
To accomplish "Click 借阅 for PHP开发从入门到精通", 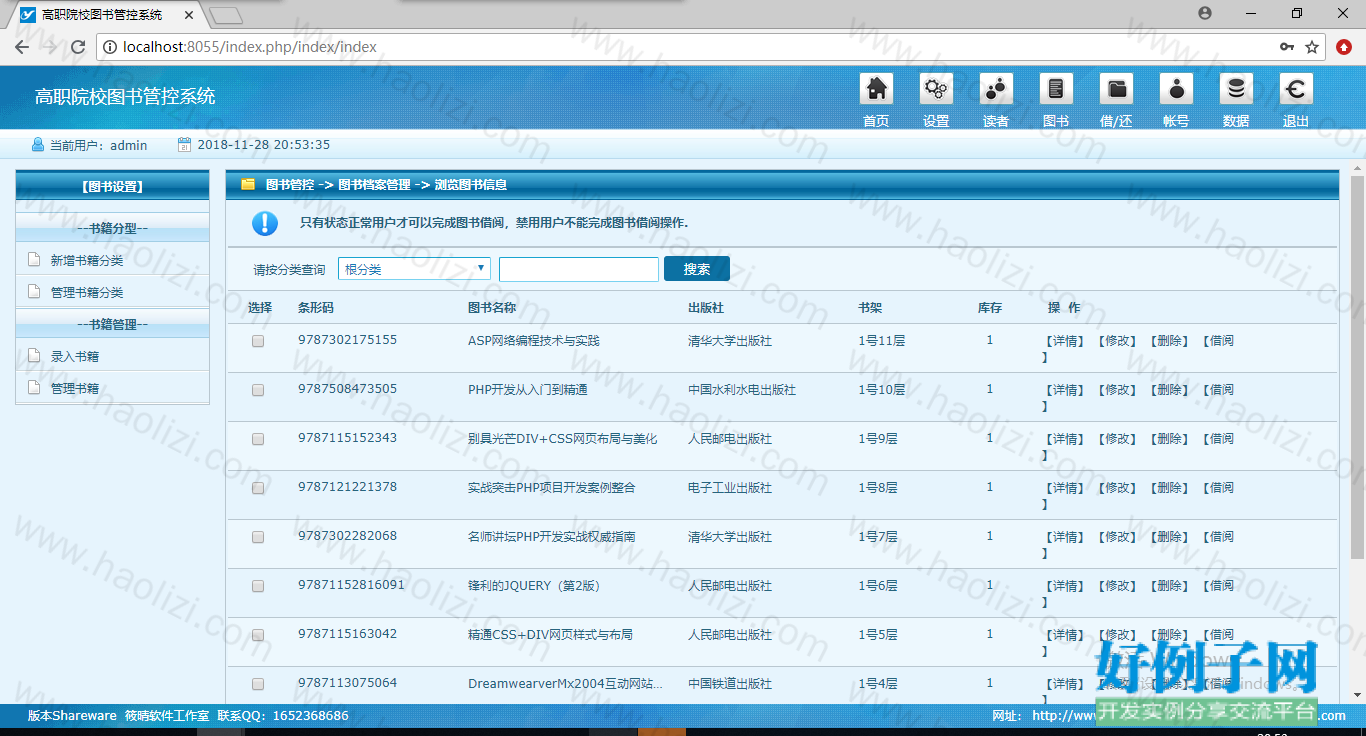I will pyautogui.click(x=1217, y=389).
